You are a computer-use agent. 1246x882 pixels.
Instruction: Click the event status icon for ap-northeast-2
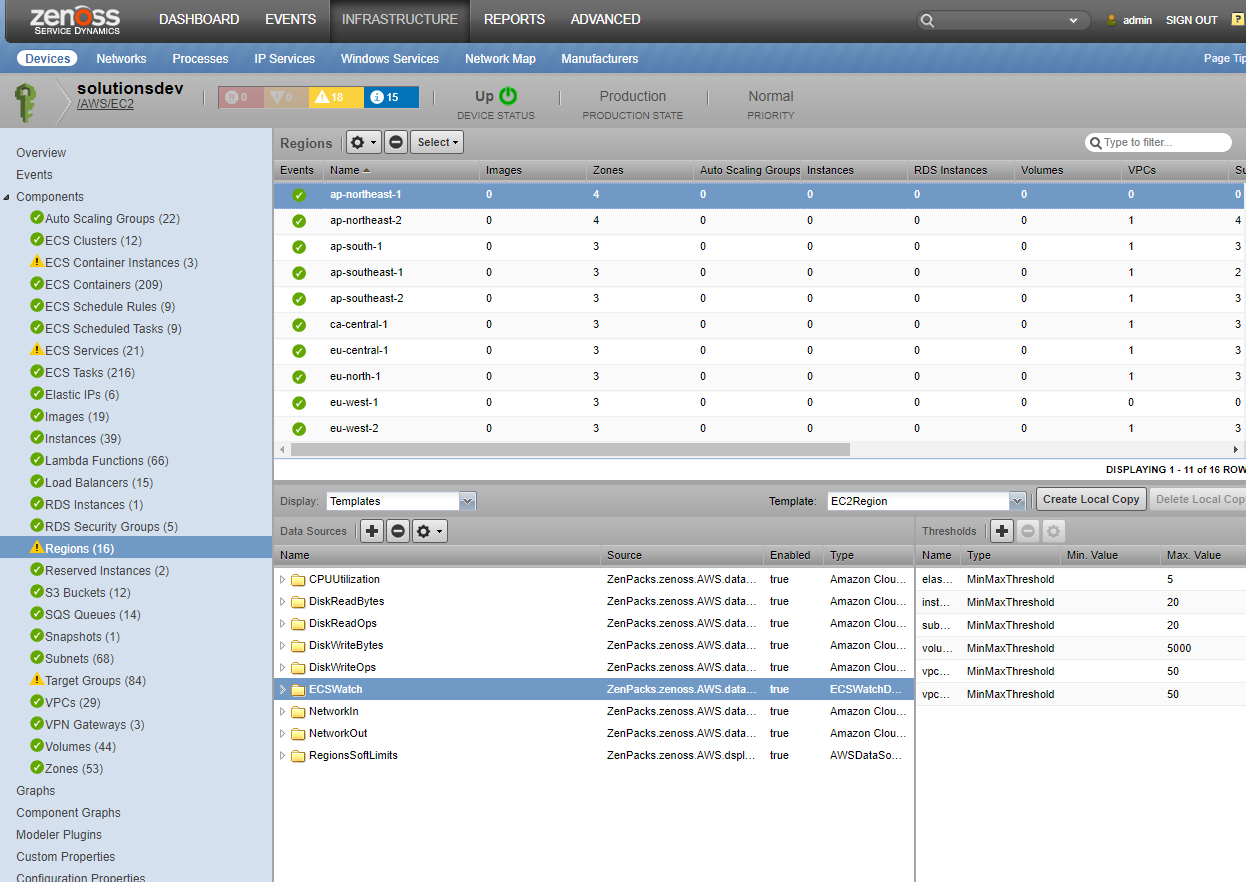point(299,221)
